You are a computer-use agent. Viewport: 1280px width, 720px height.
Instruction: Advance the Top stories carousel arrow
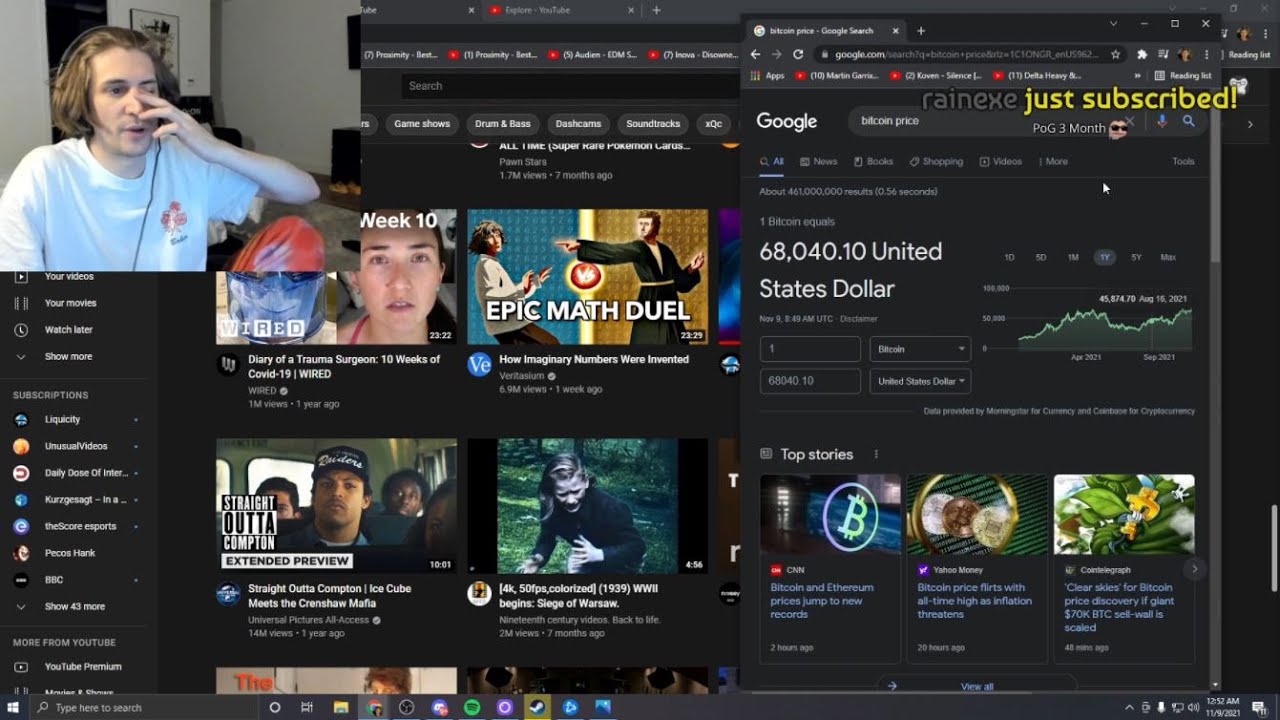pyautogui.click(x=1194, y=569)
